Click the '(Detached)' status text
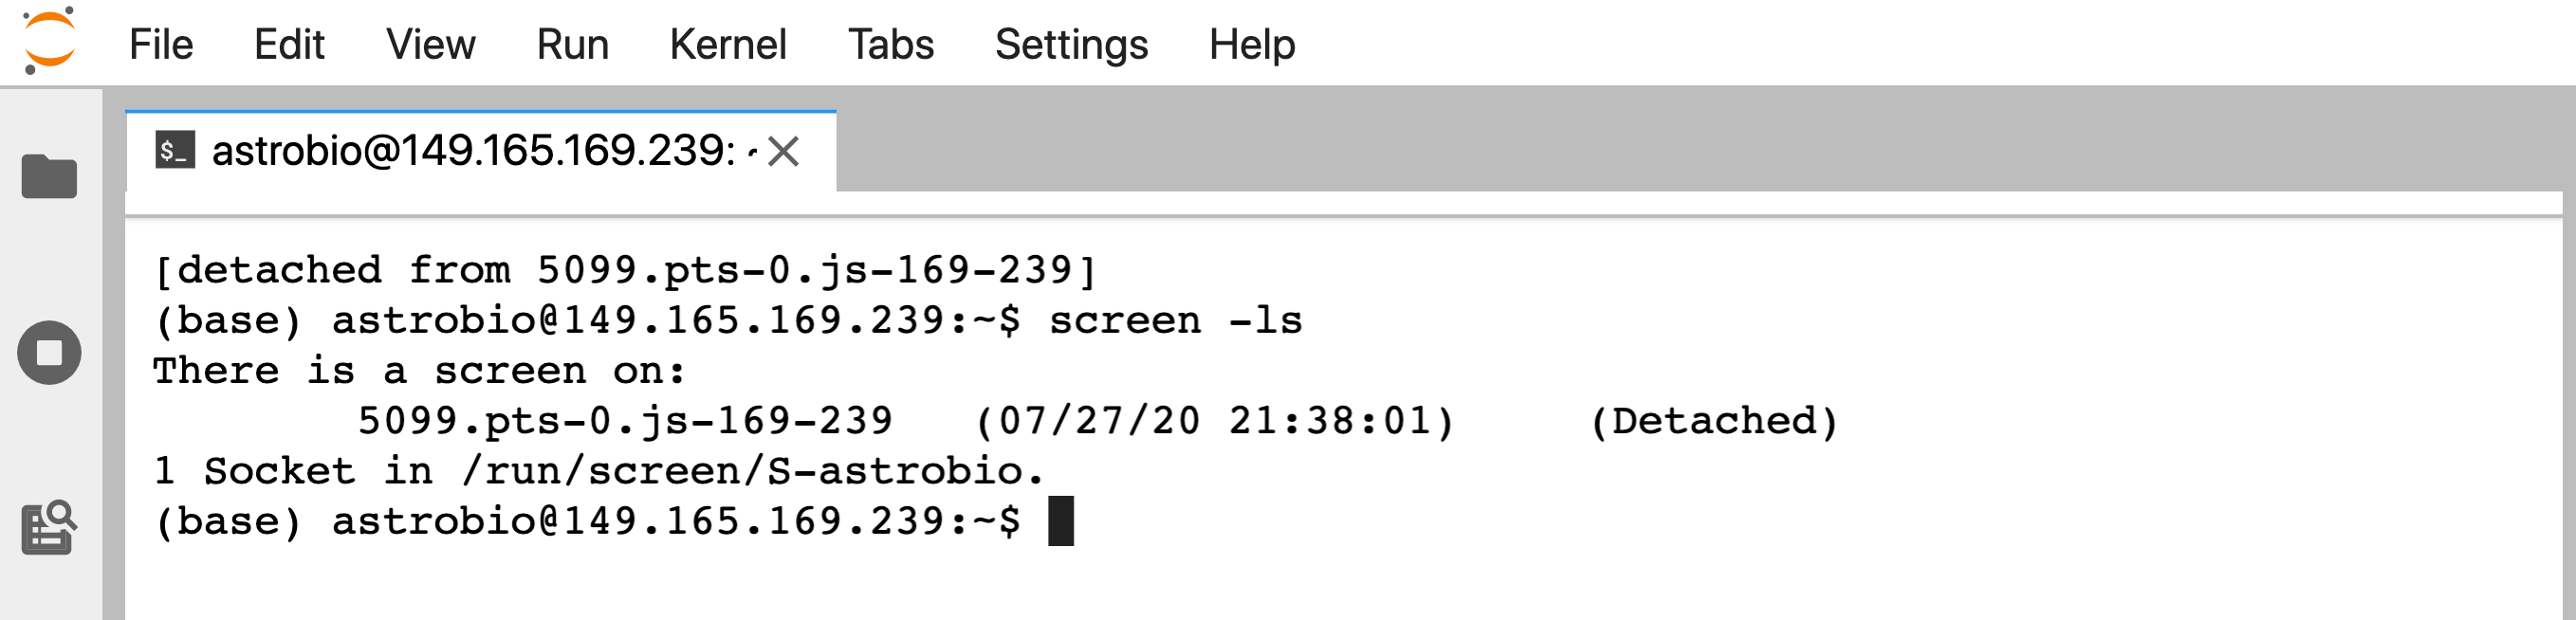Image resolution: width=2576 pixels, height=620 pixels. [x=1715, y=421]
